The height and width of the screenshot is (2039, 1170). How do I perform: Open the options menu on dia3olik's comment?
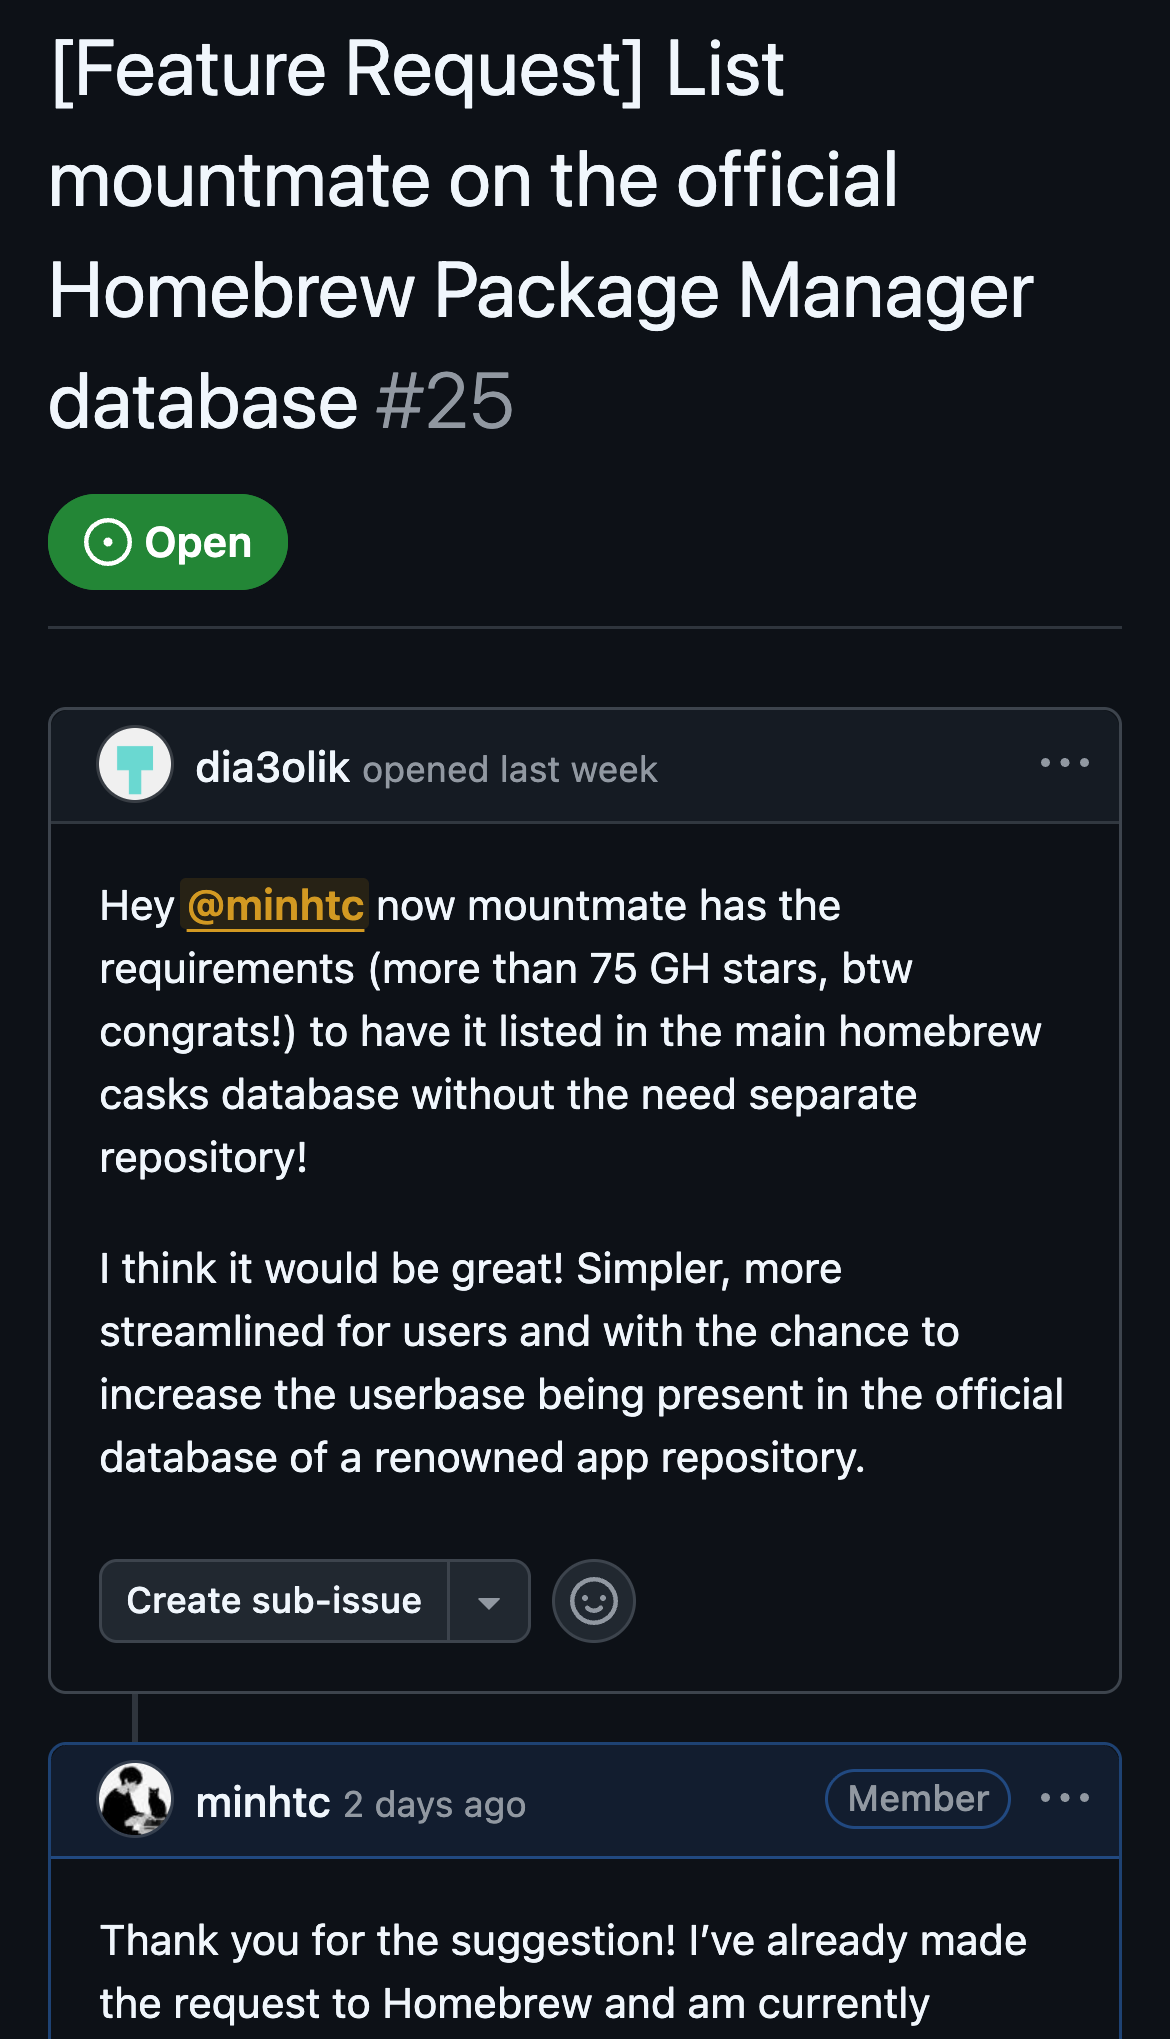1064,763
